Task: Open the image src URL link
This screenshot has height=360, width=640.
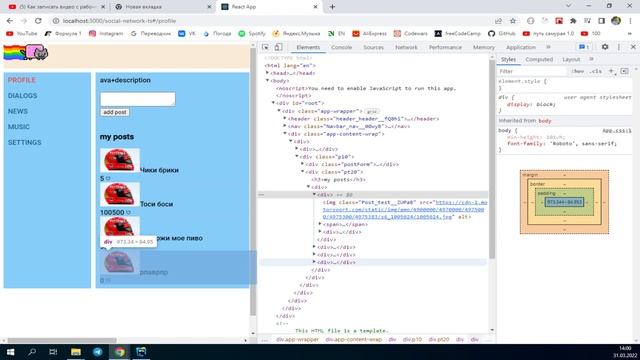Action: coord(404,209)
